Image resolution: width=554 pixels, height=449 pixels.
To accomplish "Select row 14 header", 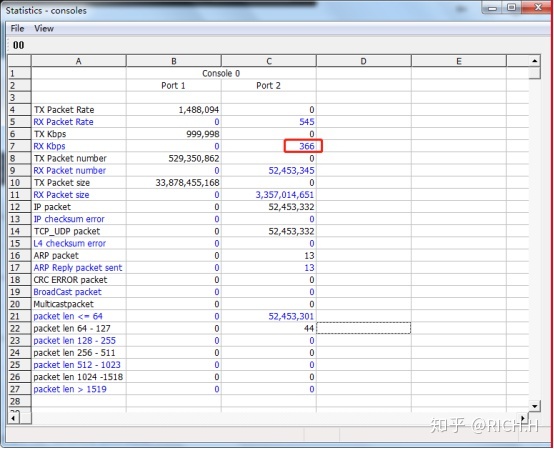I will (20, 231).
